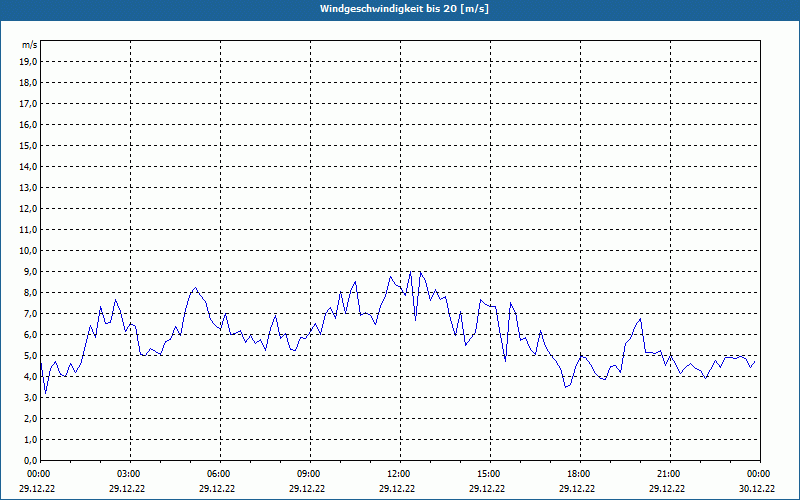800x500 pixels.
Task: Click the "12:00" time label
Action: point(398,474)
